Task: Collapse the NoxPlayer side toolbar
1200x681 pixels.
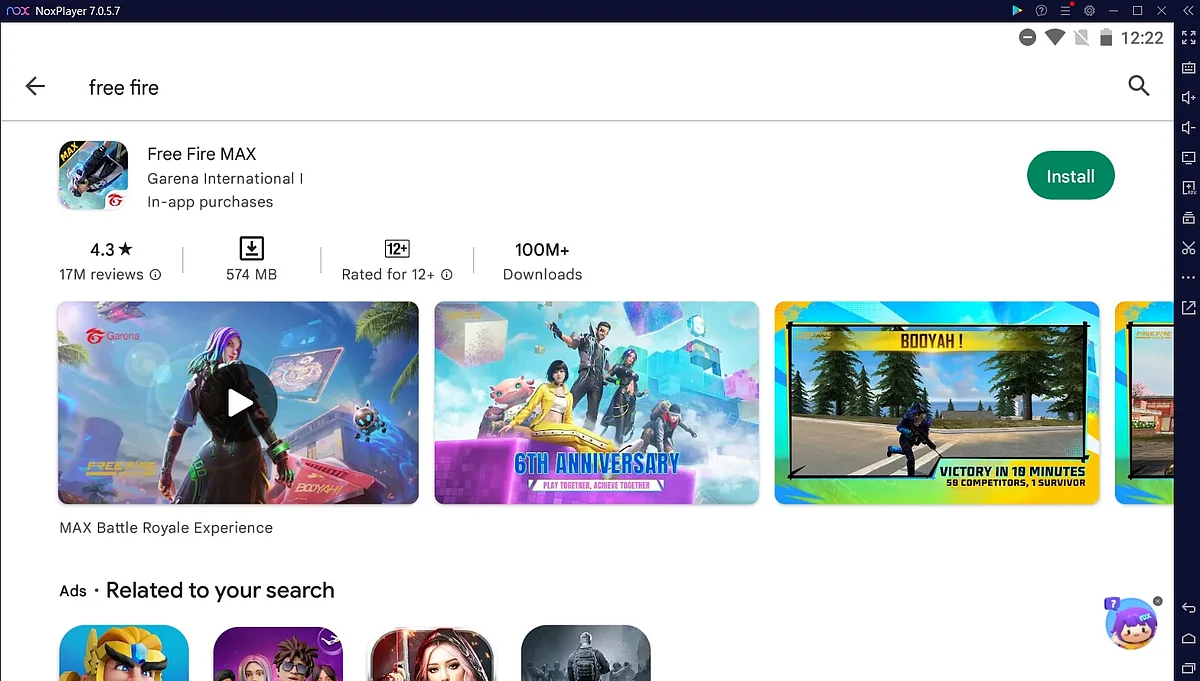Action: click(x=1186, y=10)
